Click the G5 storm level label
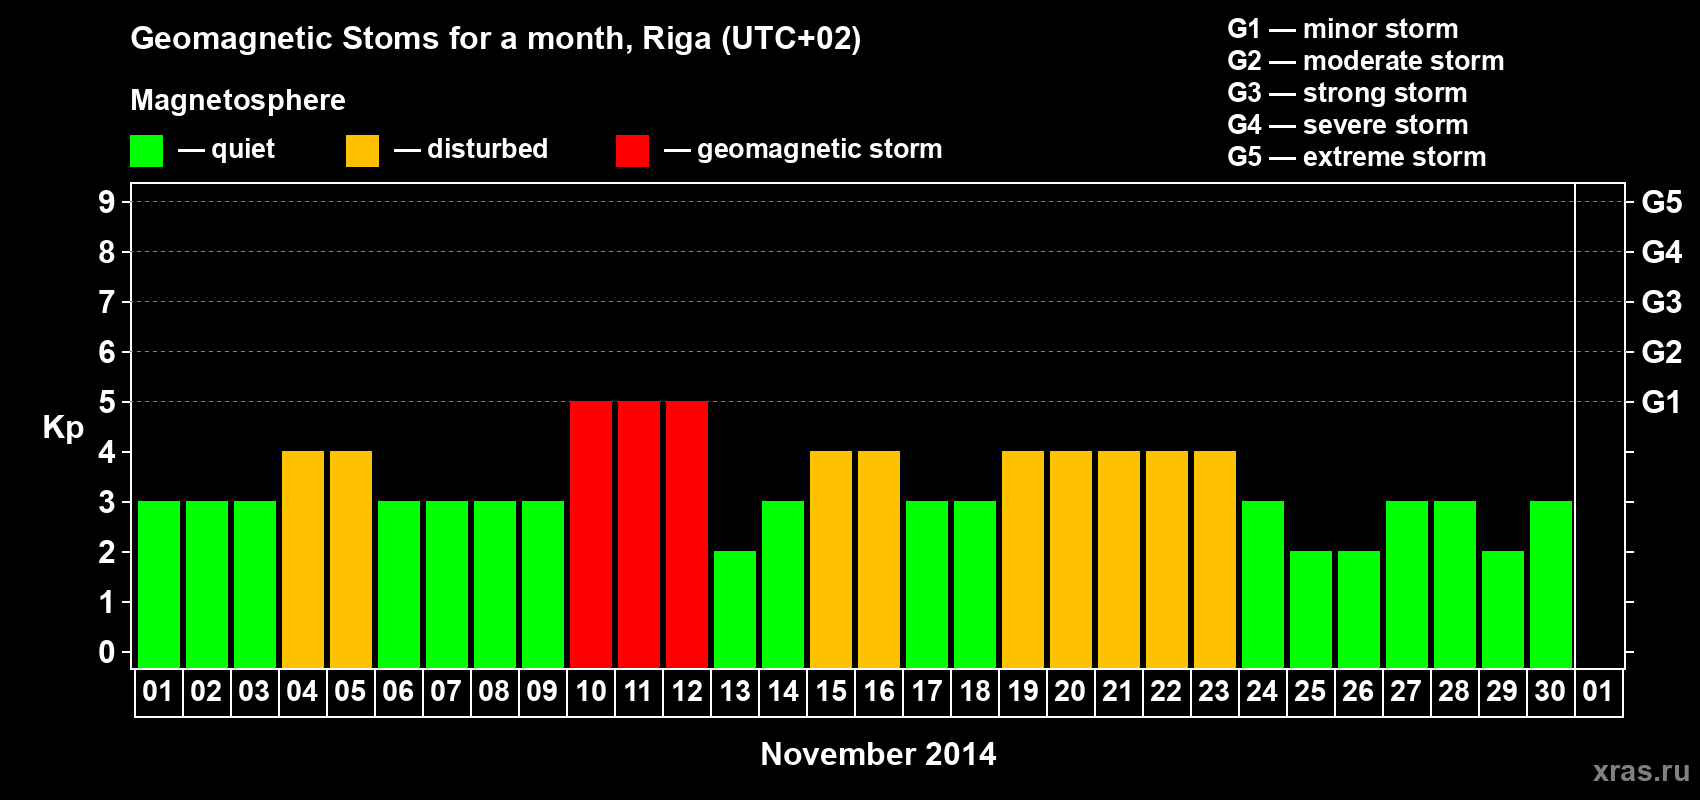Screen dimensions: 1700x800 tap(1661, 202)
